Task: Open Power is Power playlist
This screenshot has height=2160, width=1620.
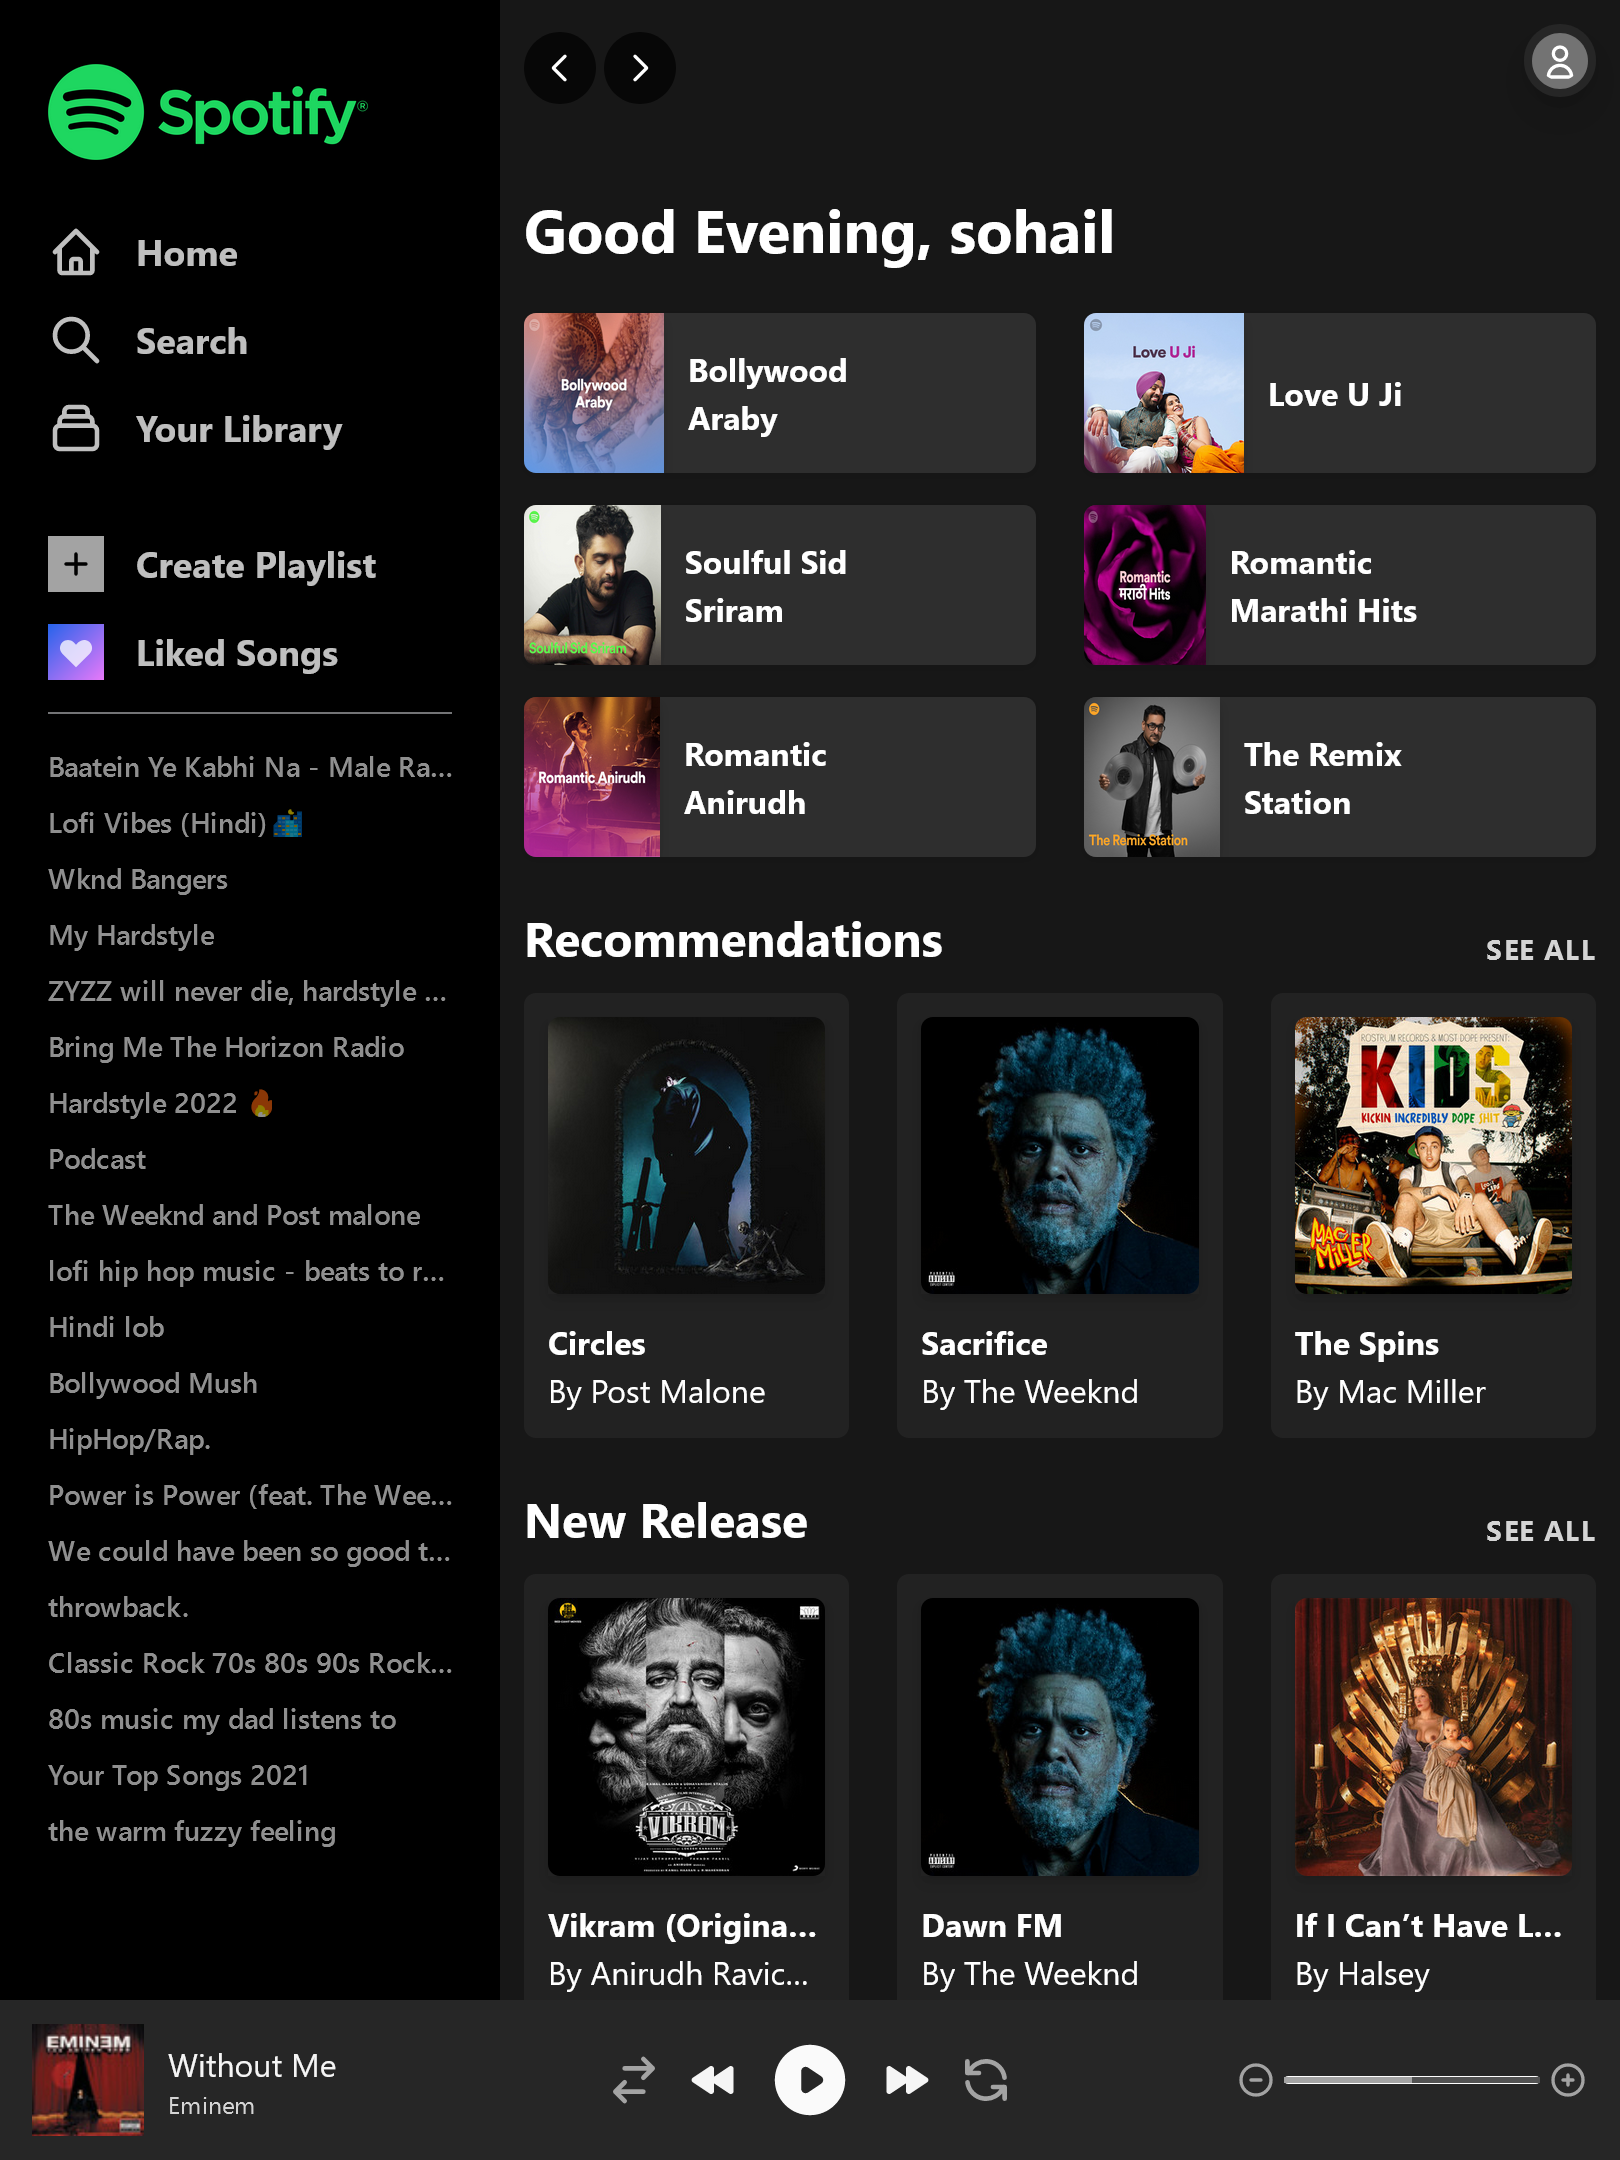Action: [250, 1495]
